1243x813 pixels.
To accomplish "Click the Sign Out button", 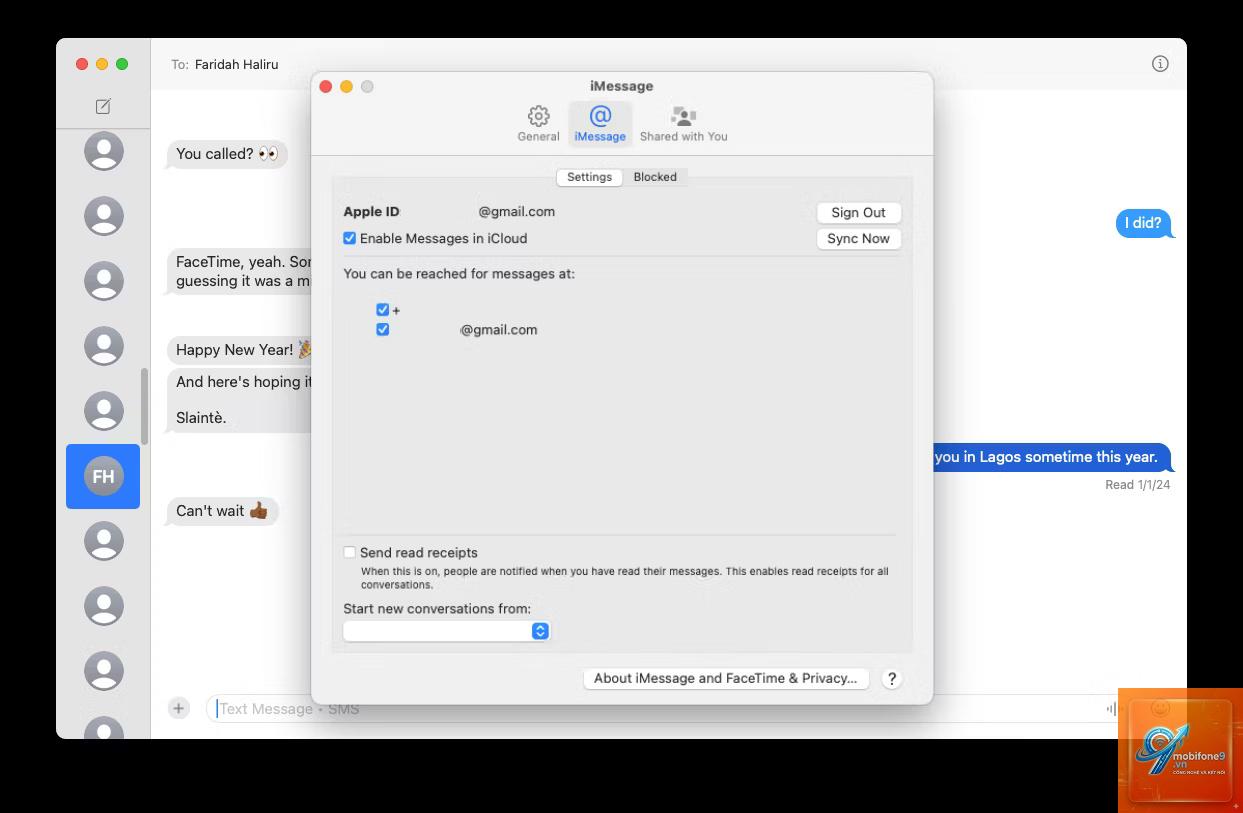I will (858, 212).
